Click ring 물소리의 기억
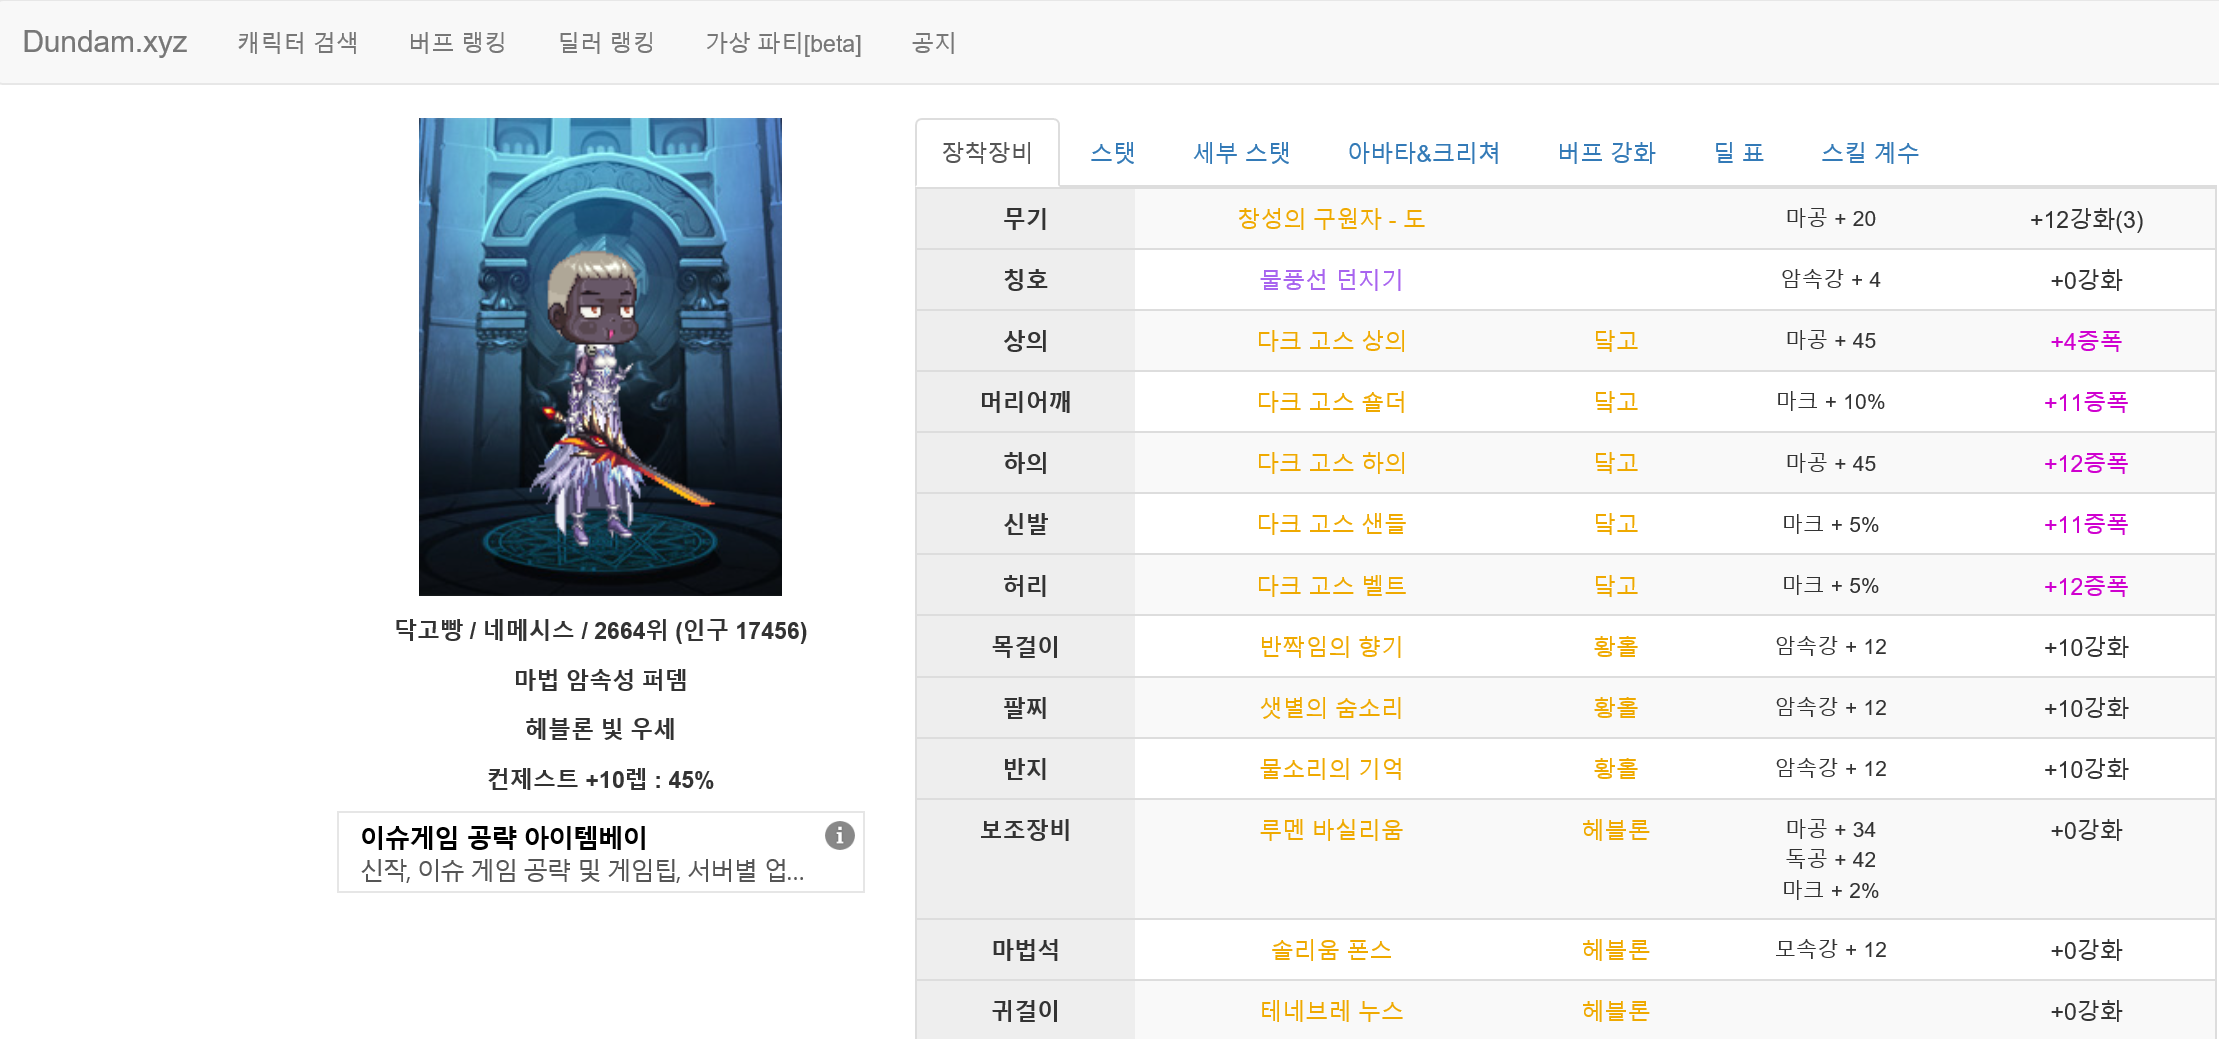 pyautogui.click(x=1331, y=769)
